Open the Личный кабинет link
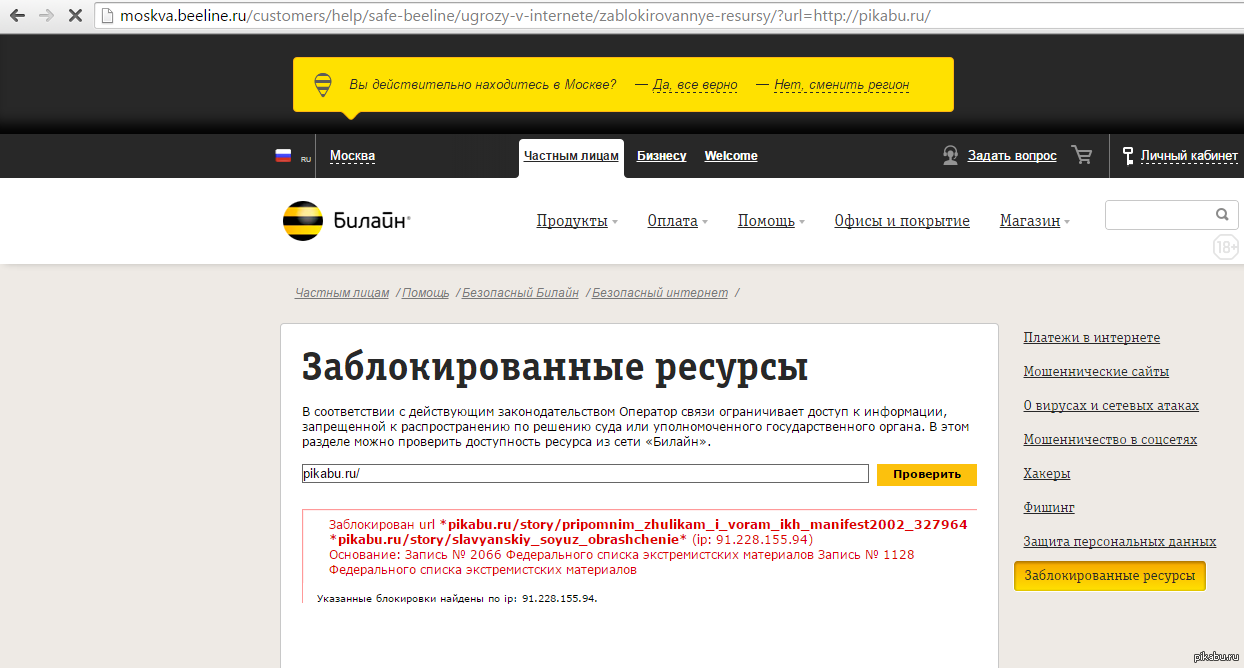Image resolution: width=1244 pixels, height=668 pixels. [x=1189, y=156]
